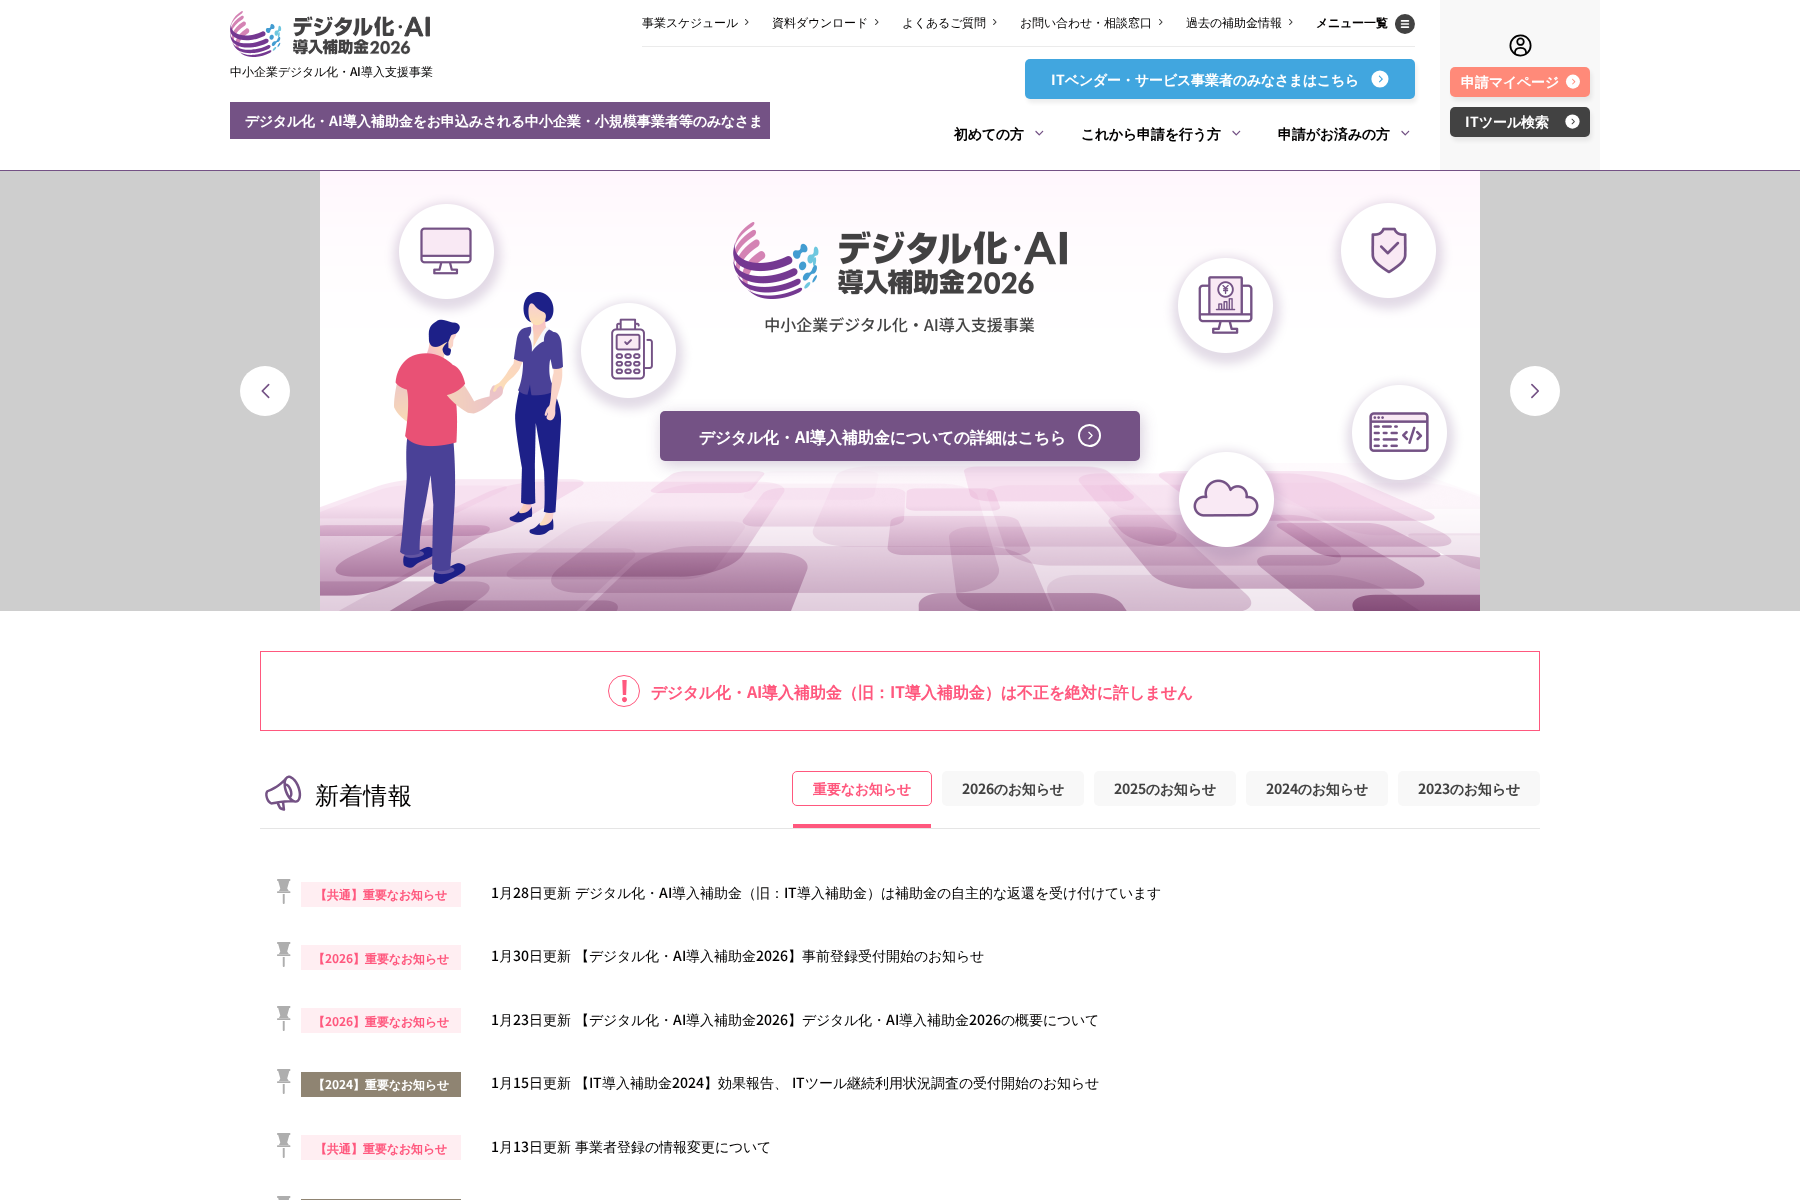Open the 申請マイページ button

tap(1519, 82)
